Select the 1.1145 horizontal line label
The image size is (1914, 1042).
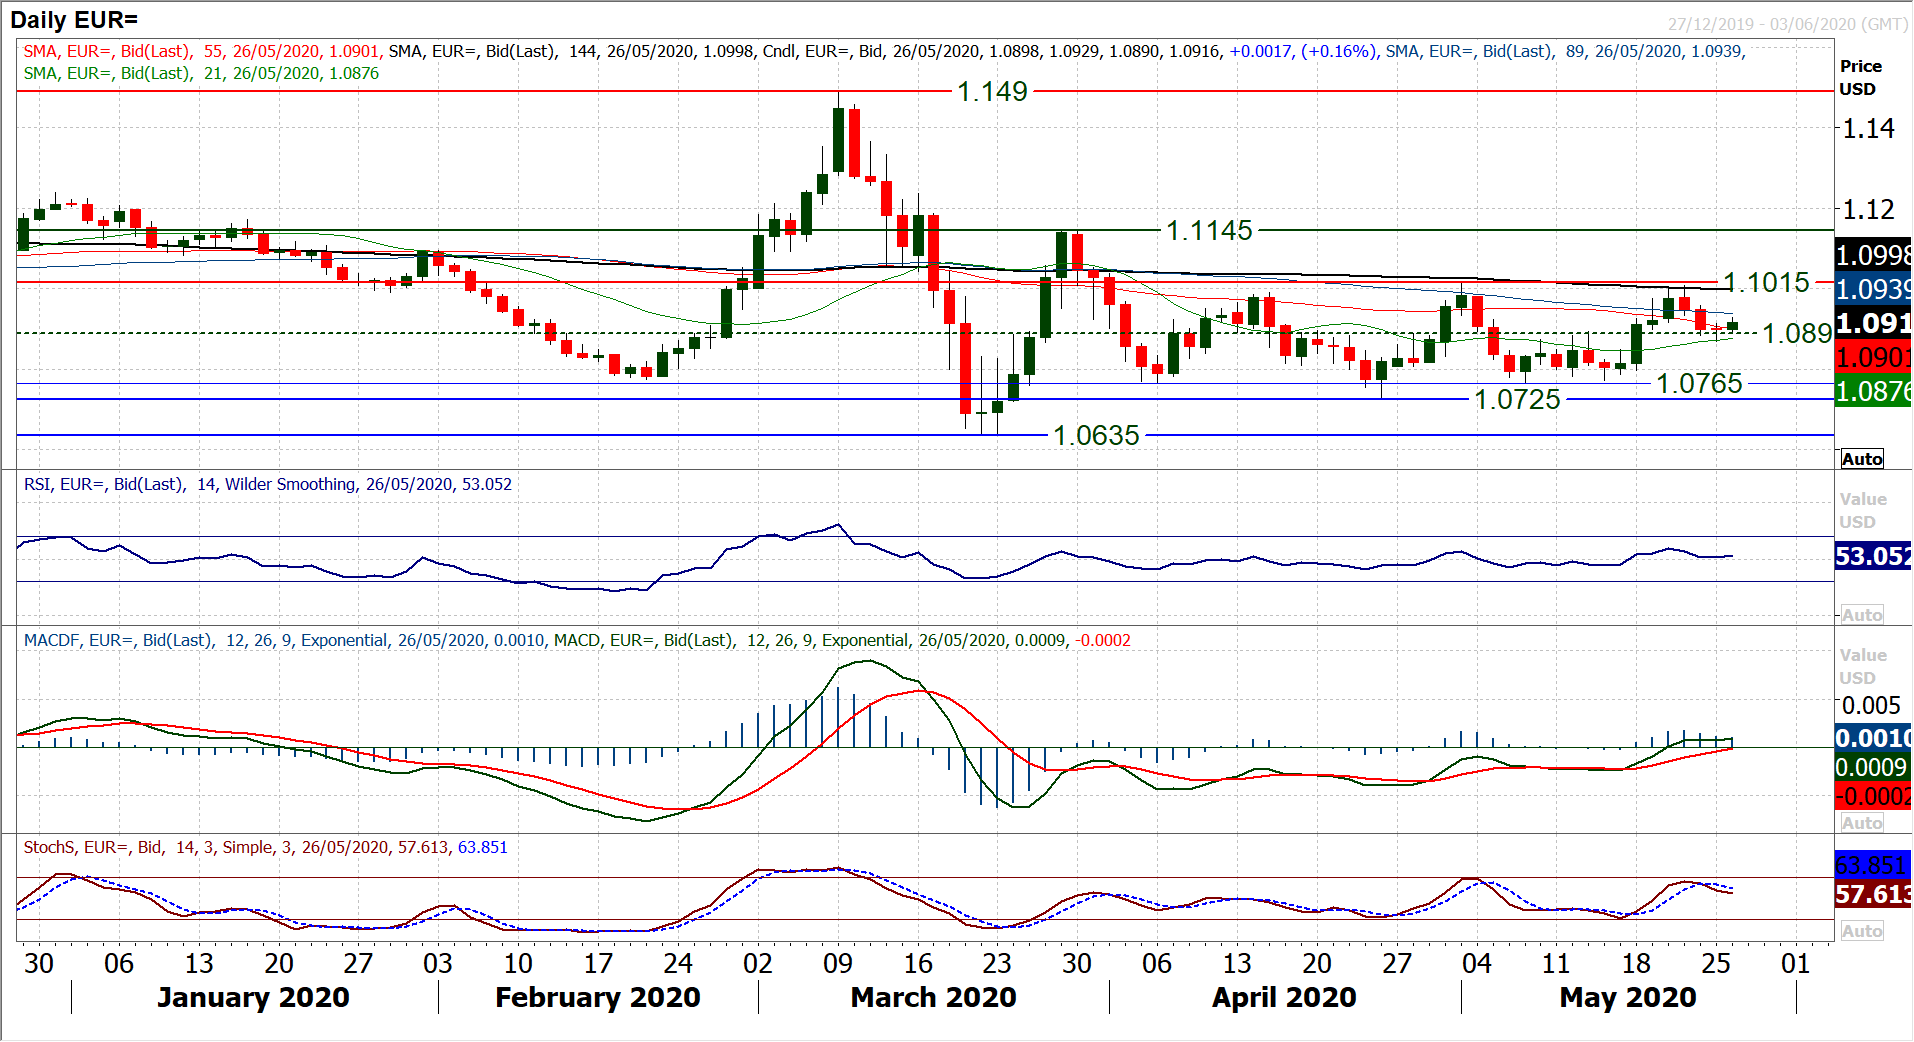[1208, 231]
